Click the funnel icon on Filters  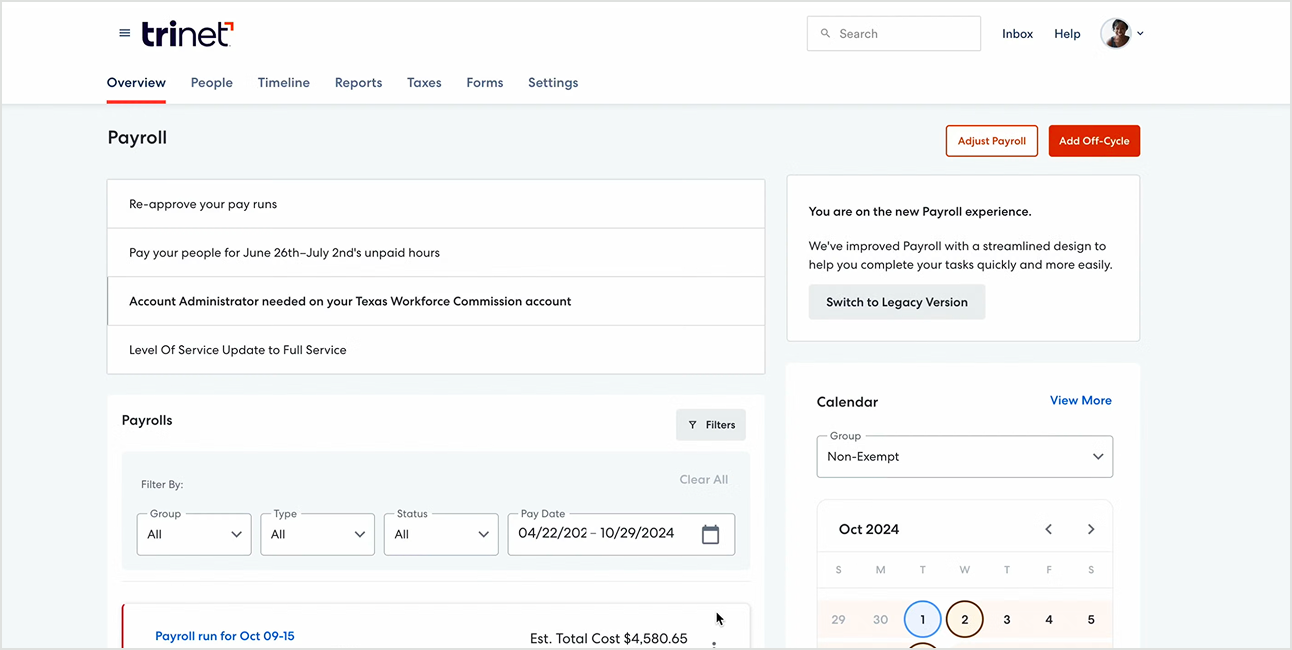click(693, 425)
